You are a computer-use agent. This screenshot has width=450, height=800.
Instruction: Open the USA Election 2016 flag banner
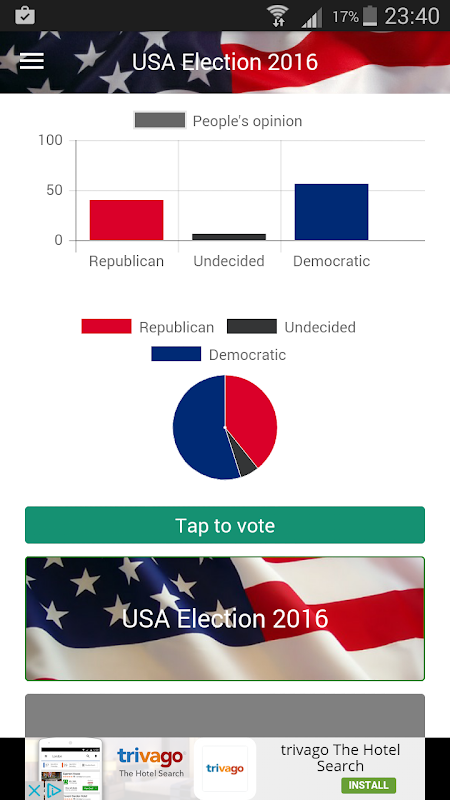tap(225, 618)
